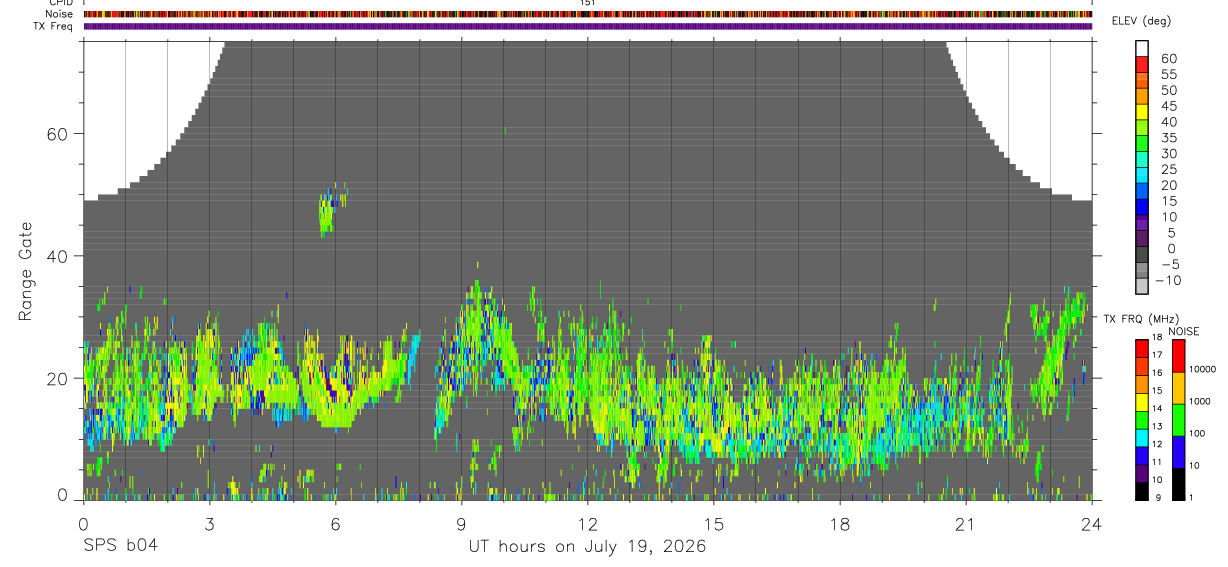Click the purple TX Freq strip bar
The height and width of the screenshot is (567, 1228).
point(588,26)
